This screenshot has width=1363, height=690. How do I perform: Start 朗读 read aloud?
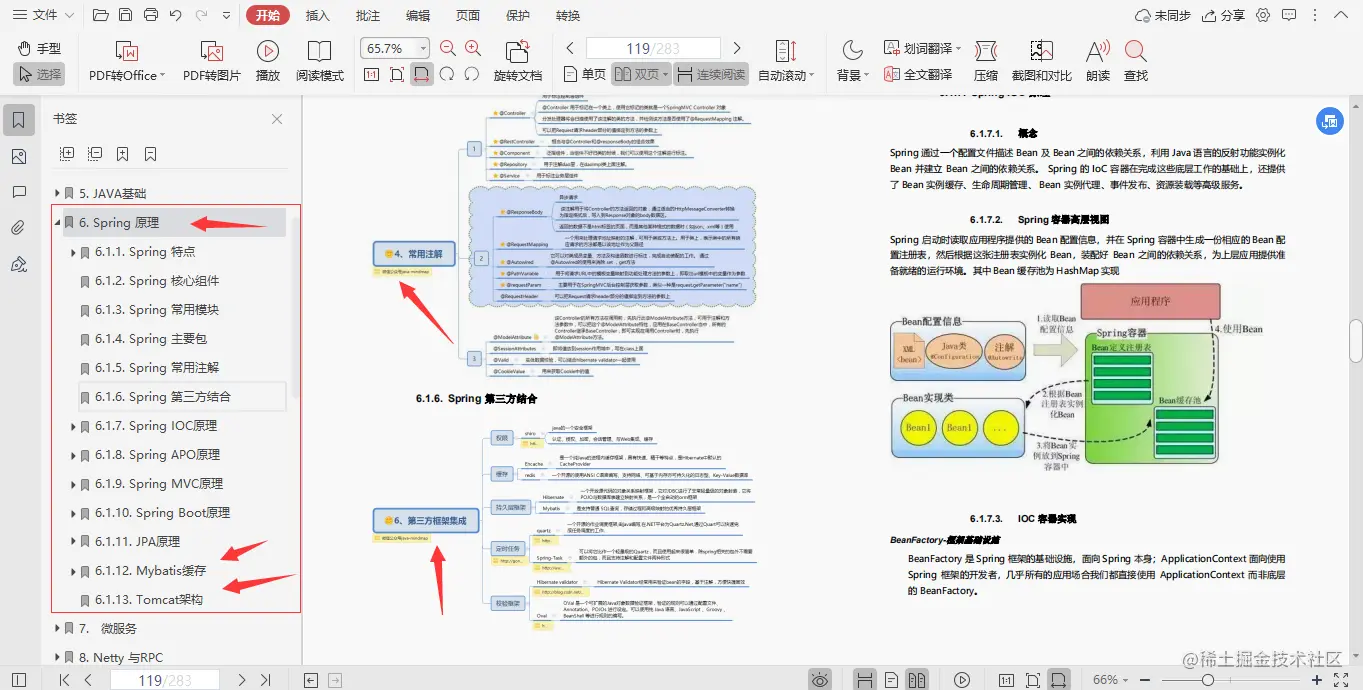pyautogui.click(x=1098, y=60)
